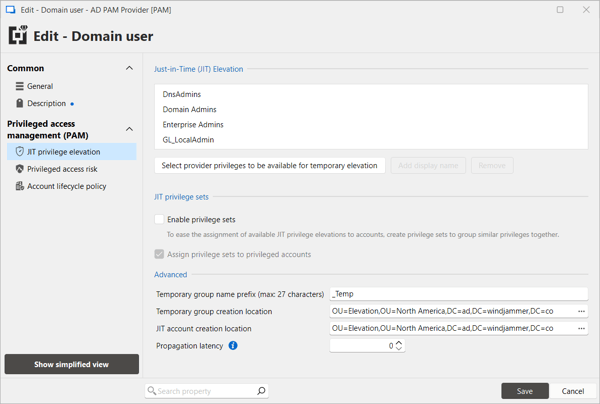Click the General list icon in sidebar
The height and width of the screenshot is (404, 600).
tap(20, 86)
